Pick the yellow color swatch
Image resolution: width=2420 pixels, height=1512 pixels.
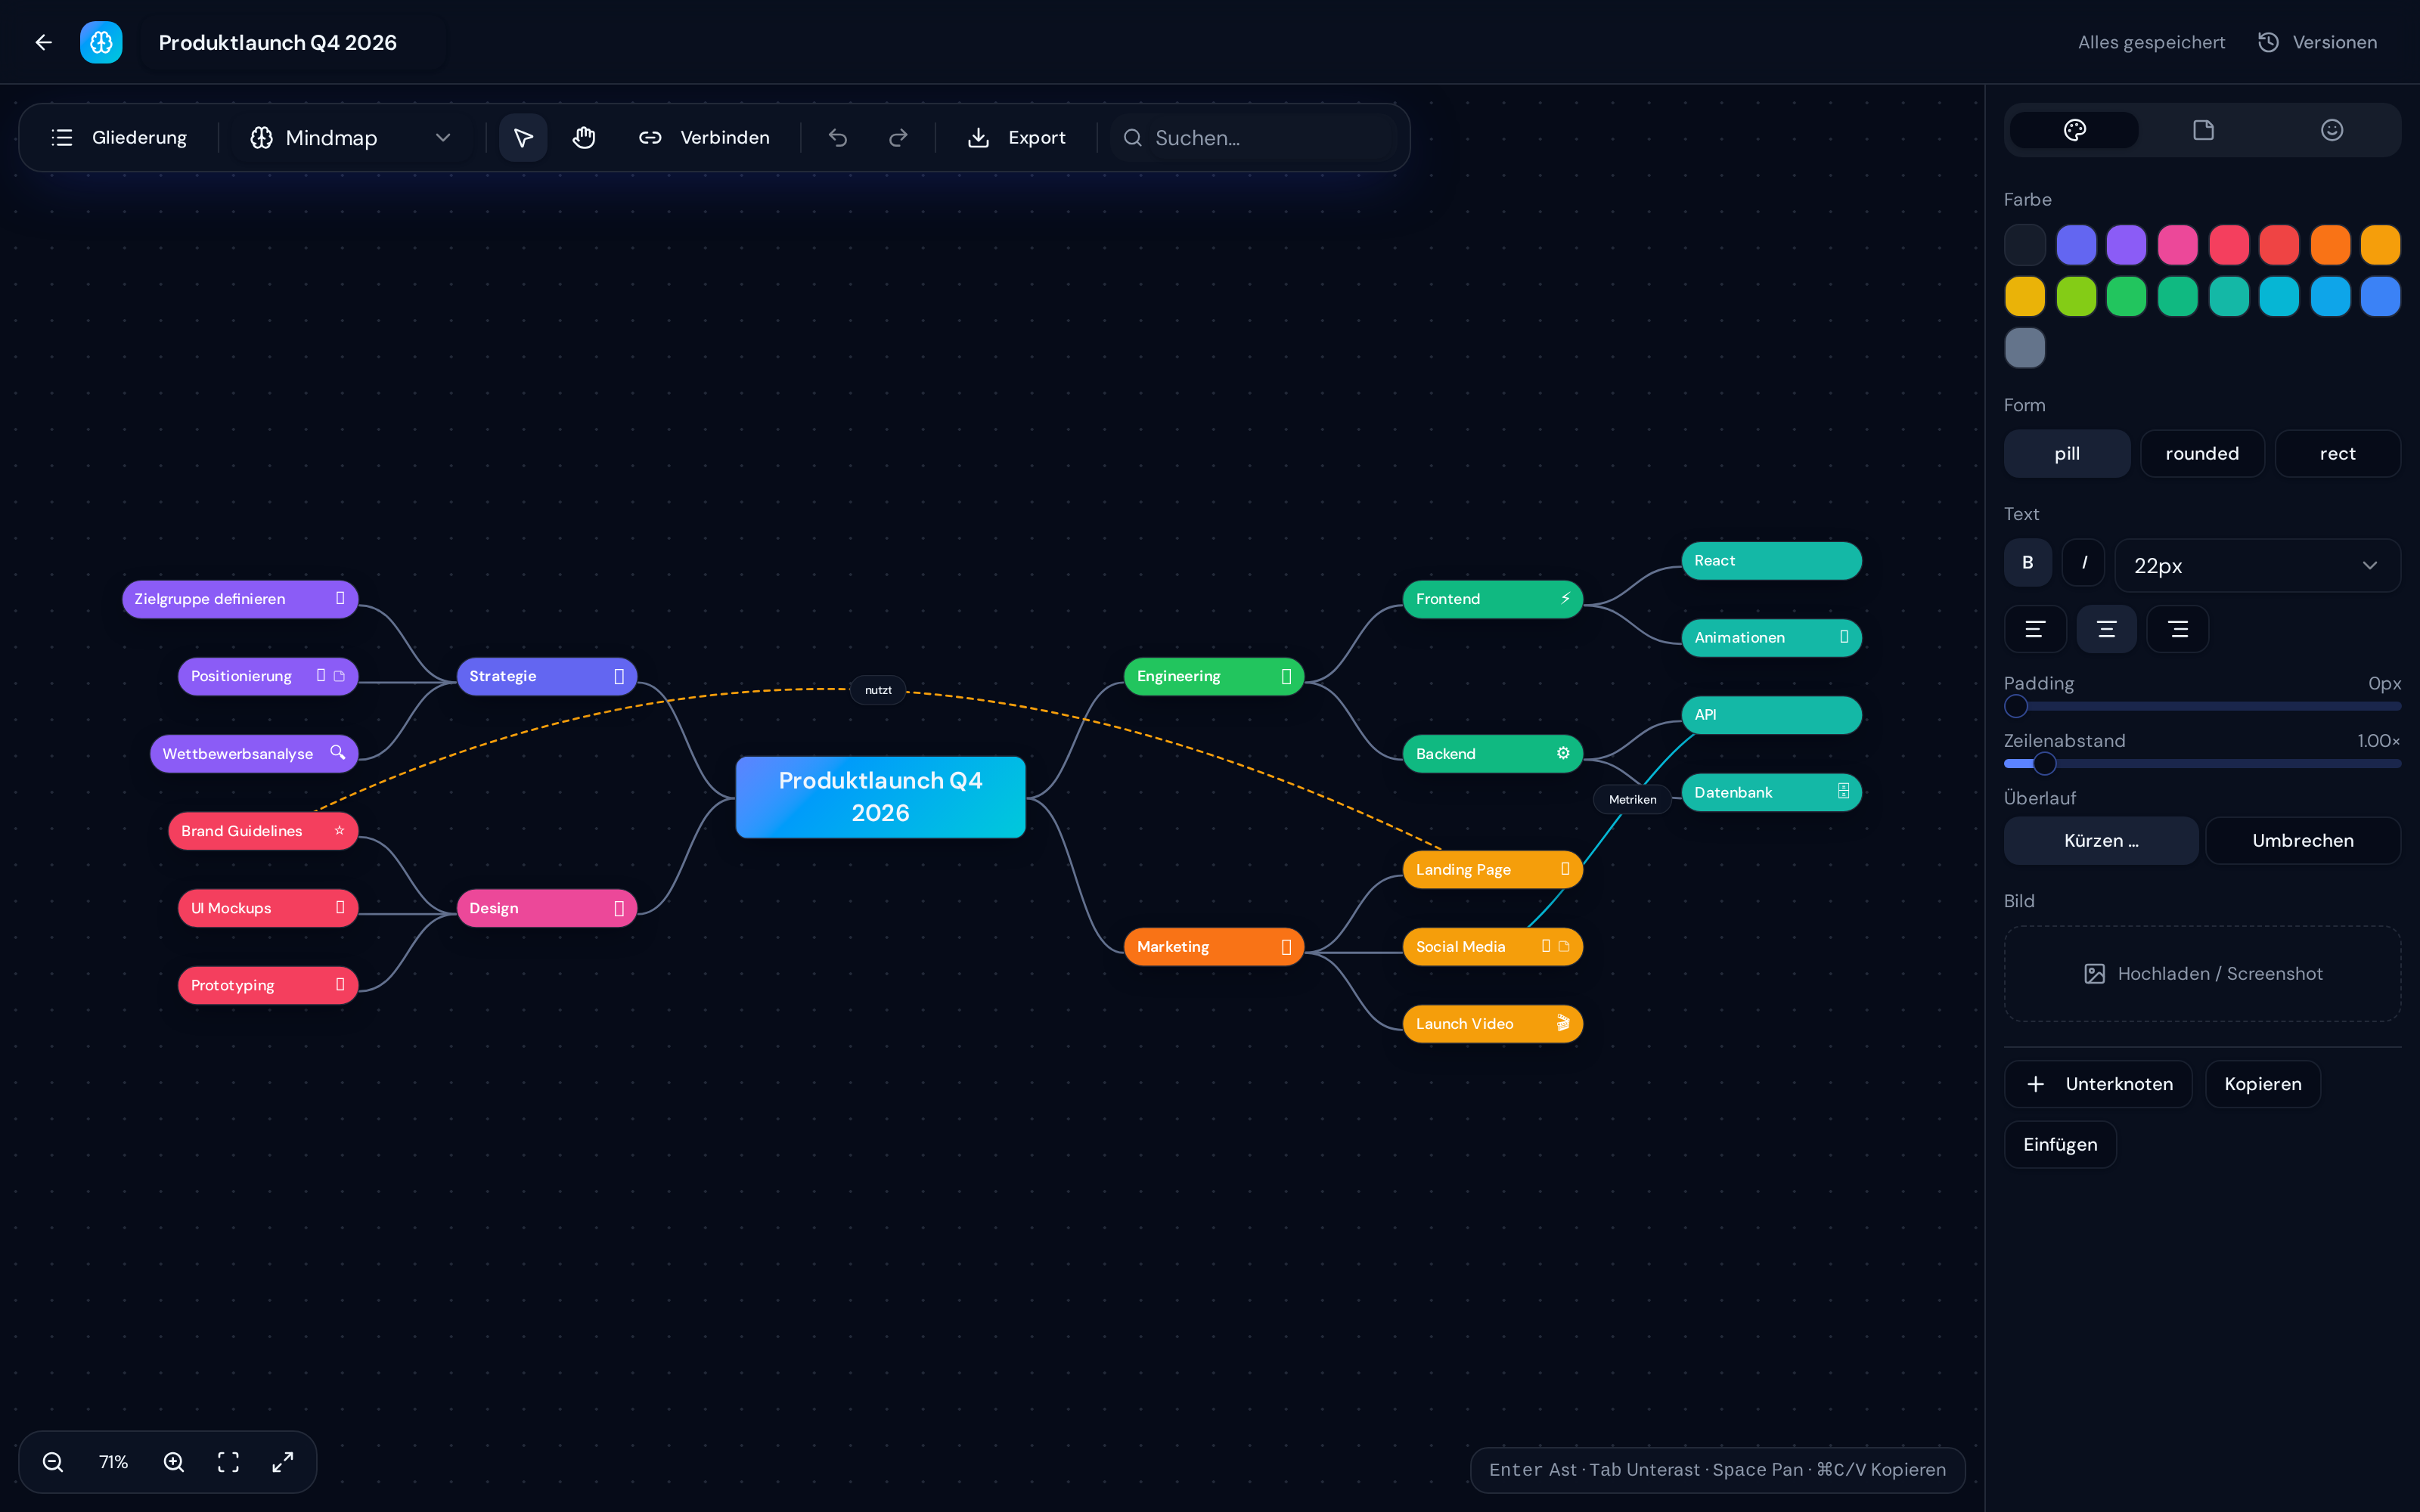tap(2025, 297)
